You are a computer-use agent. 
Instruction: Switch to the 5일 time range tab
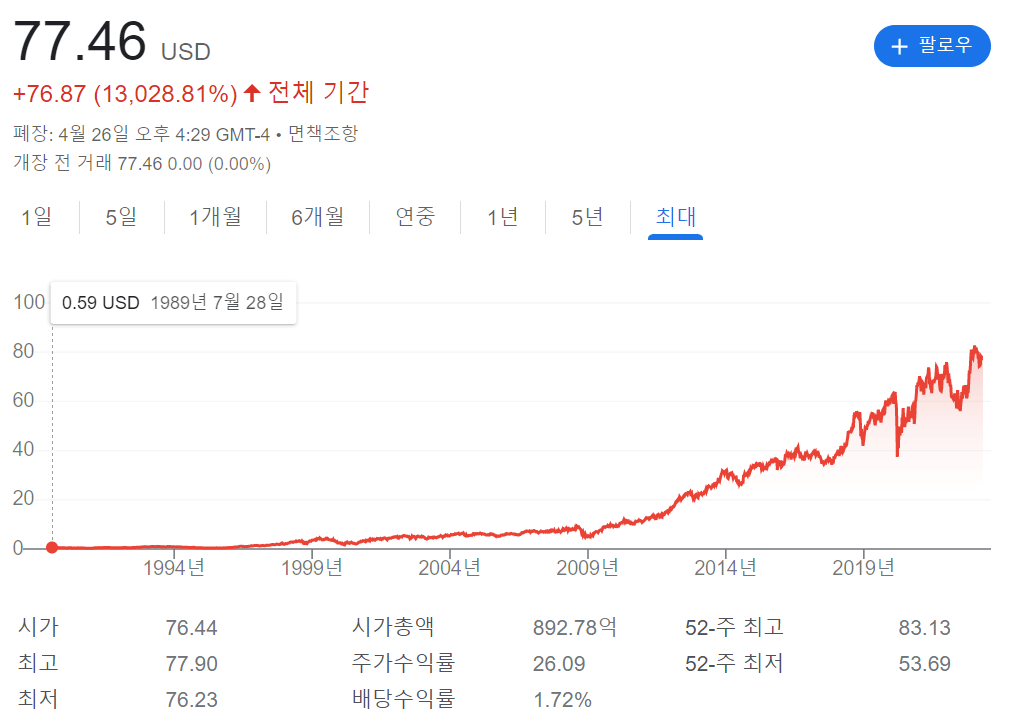pos(120,217)
